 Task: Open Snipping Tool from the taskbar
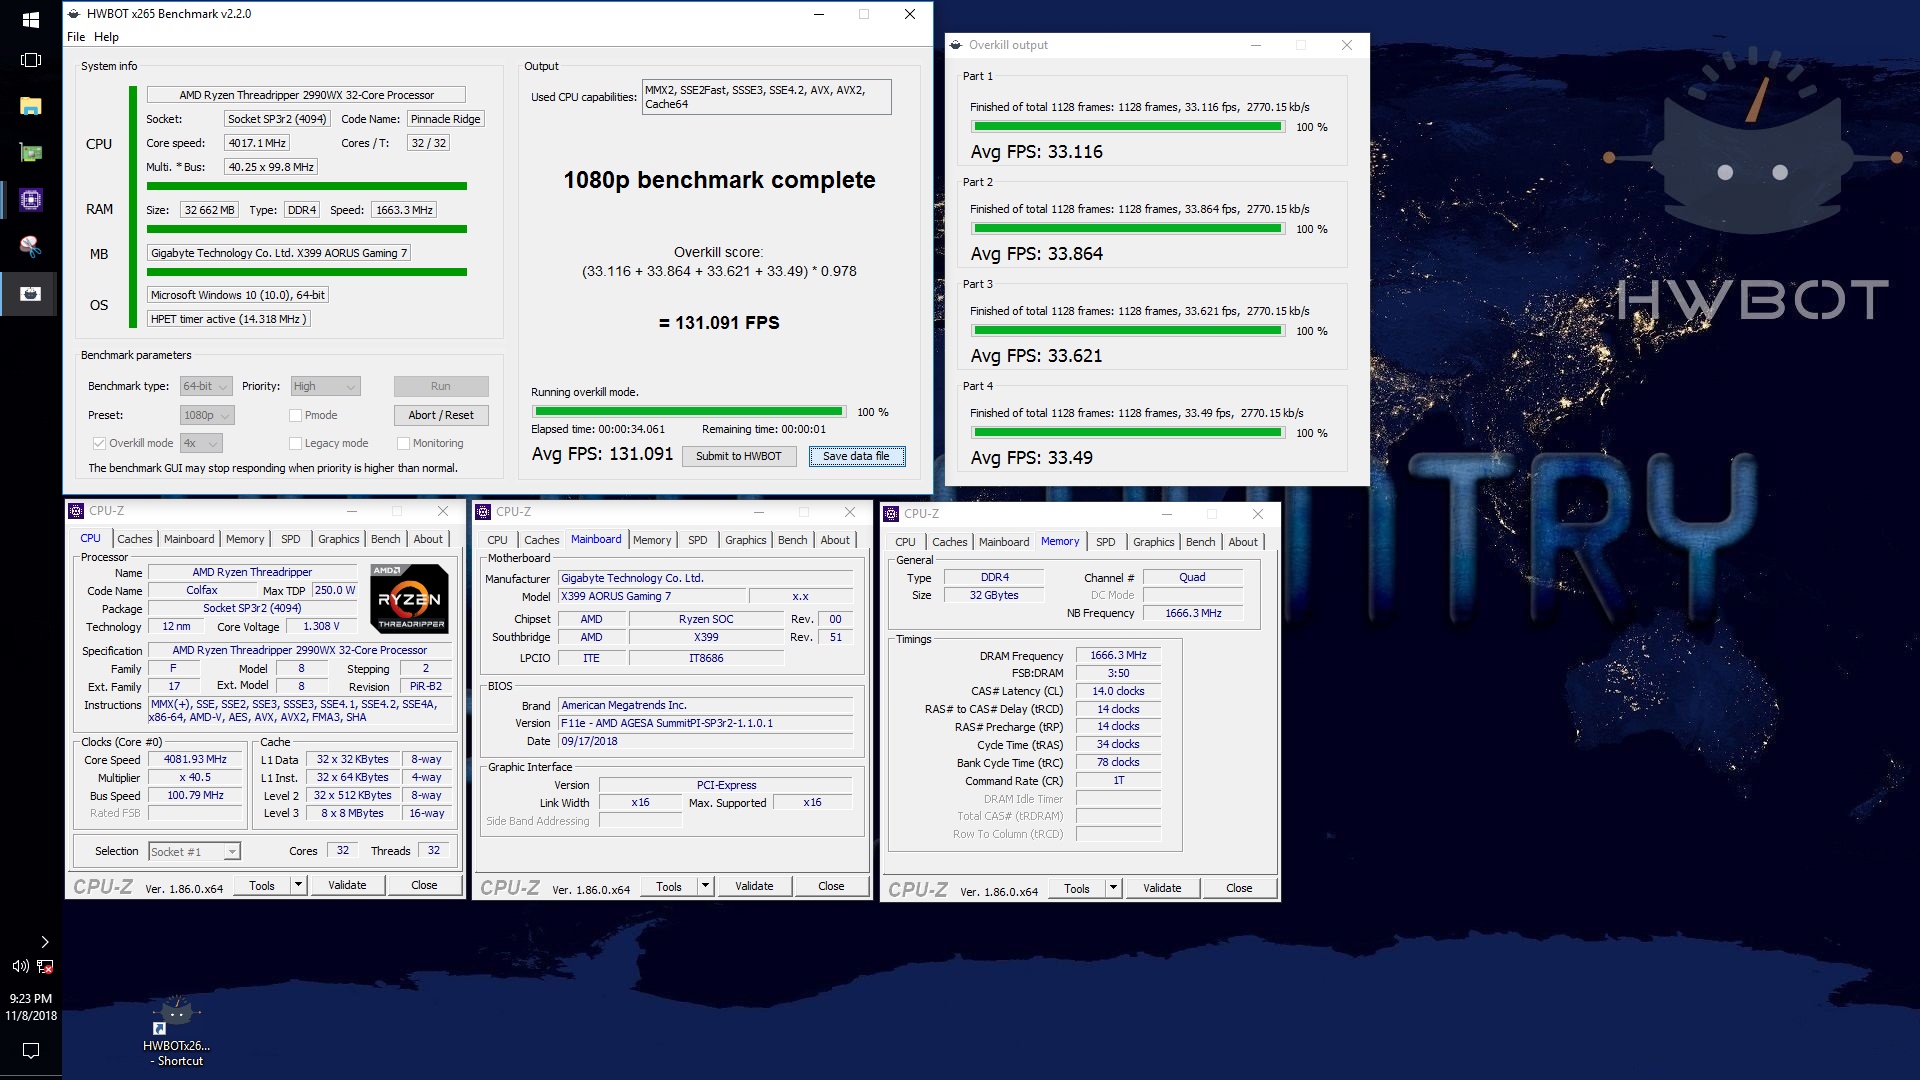30,246
